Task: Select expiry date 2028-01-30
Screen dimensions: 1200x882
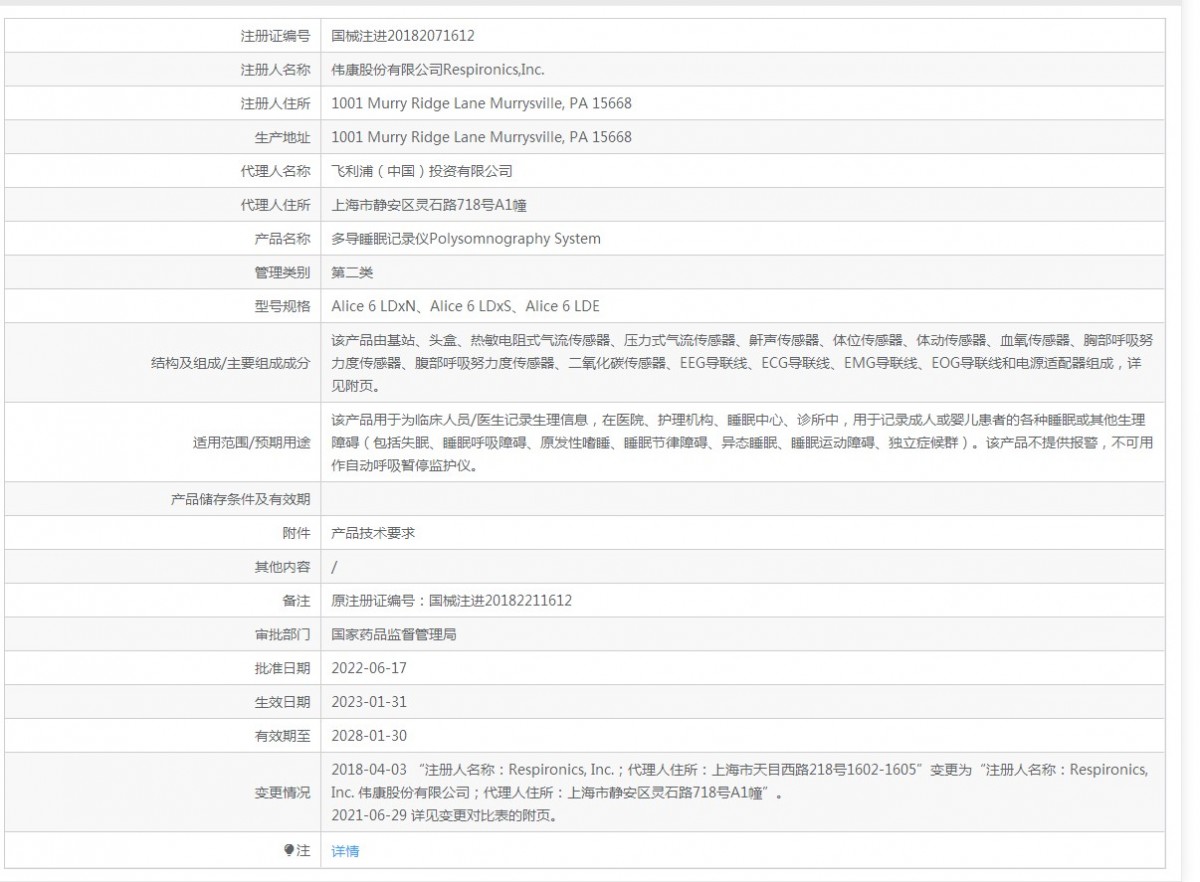Action: pos(369,736)
